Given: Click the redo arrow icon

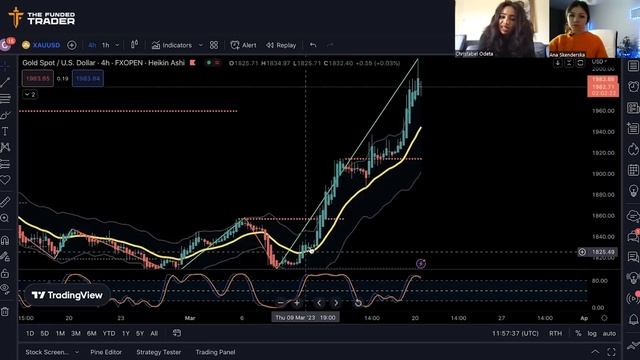Looking at the screenshot, I should pyautogui.click(x=330, y=45).
